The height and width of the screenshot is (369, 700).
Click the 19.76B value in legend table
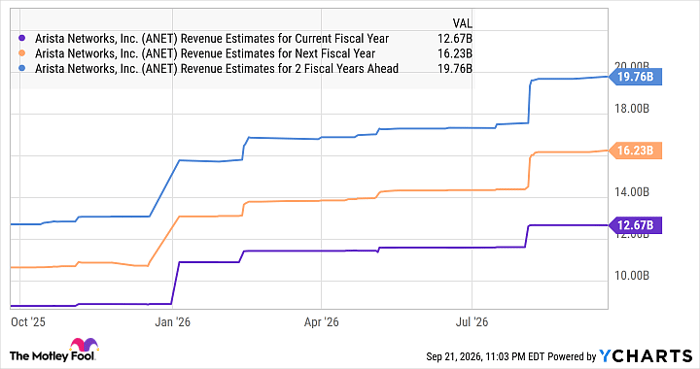point(454,69)
